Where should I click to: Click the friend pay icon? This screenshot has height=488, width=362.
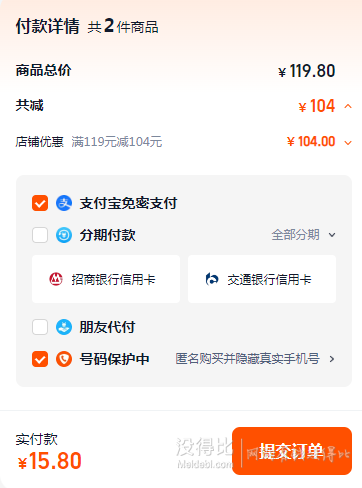(64, 327)
